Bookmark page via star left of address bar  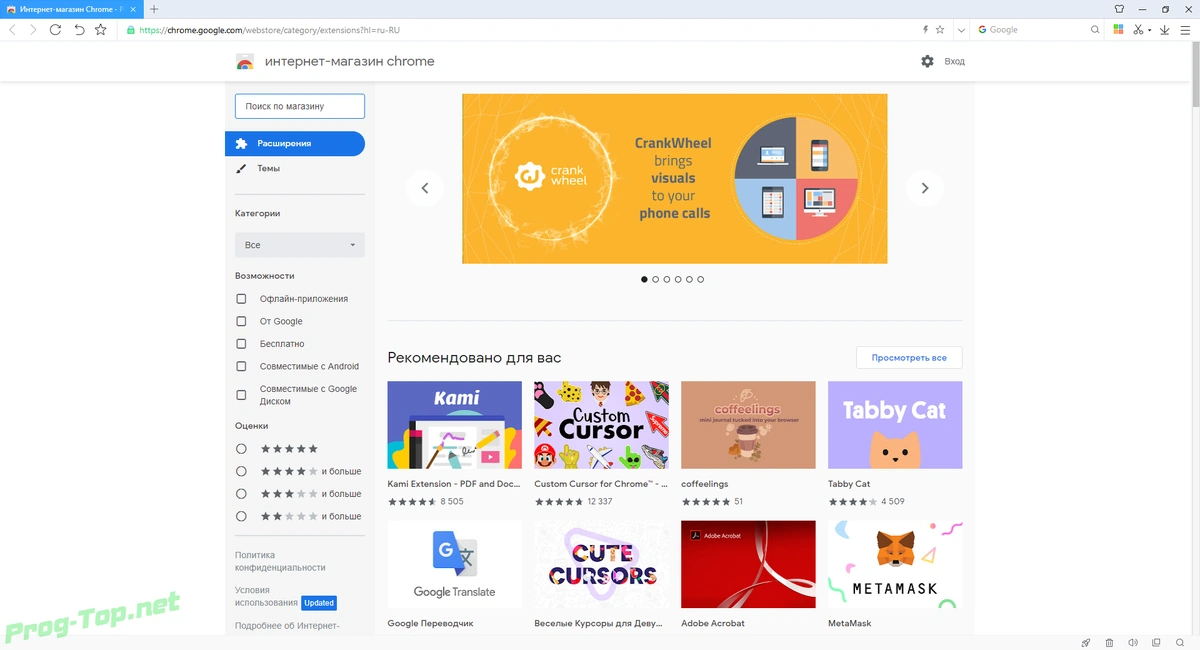[101, 30]
